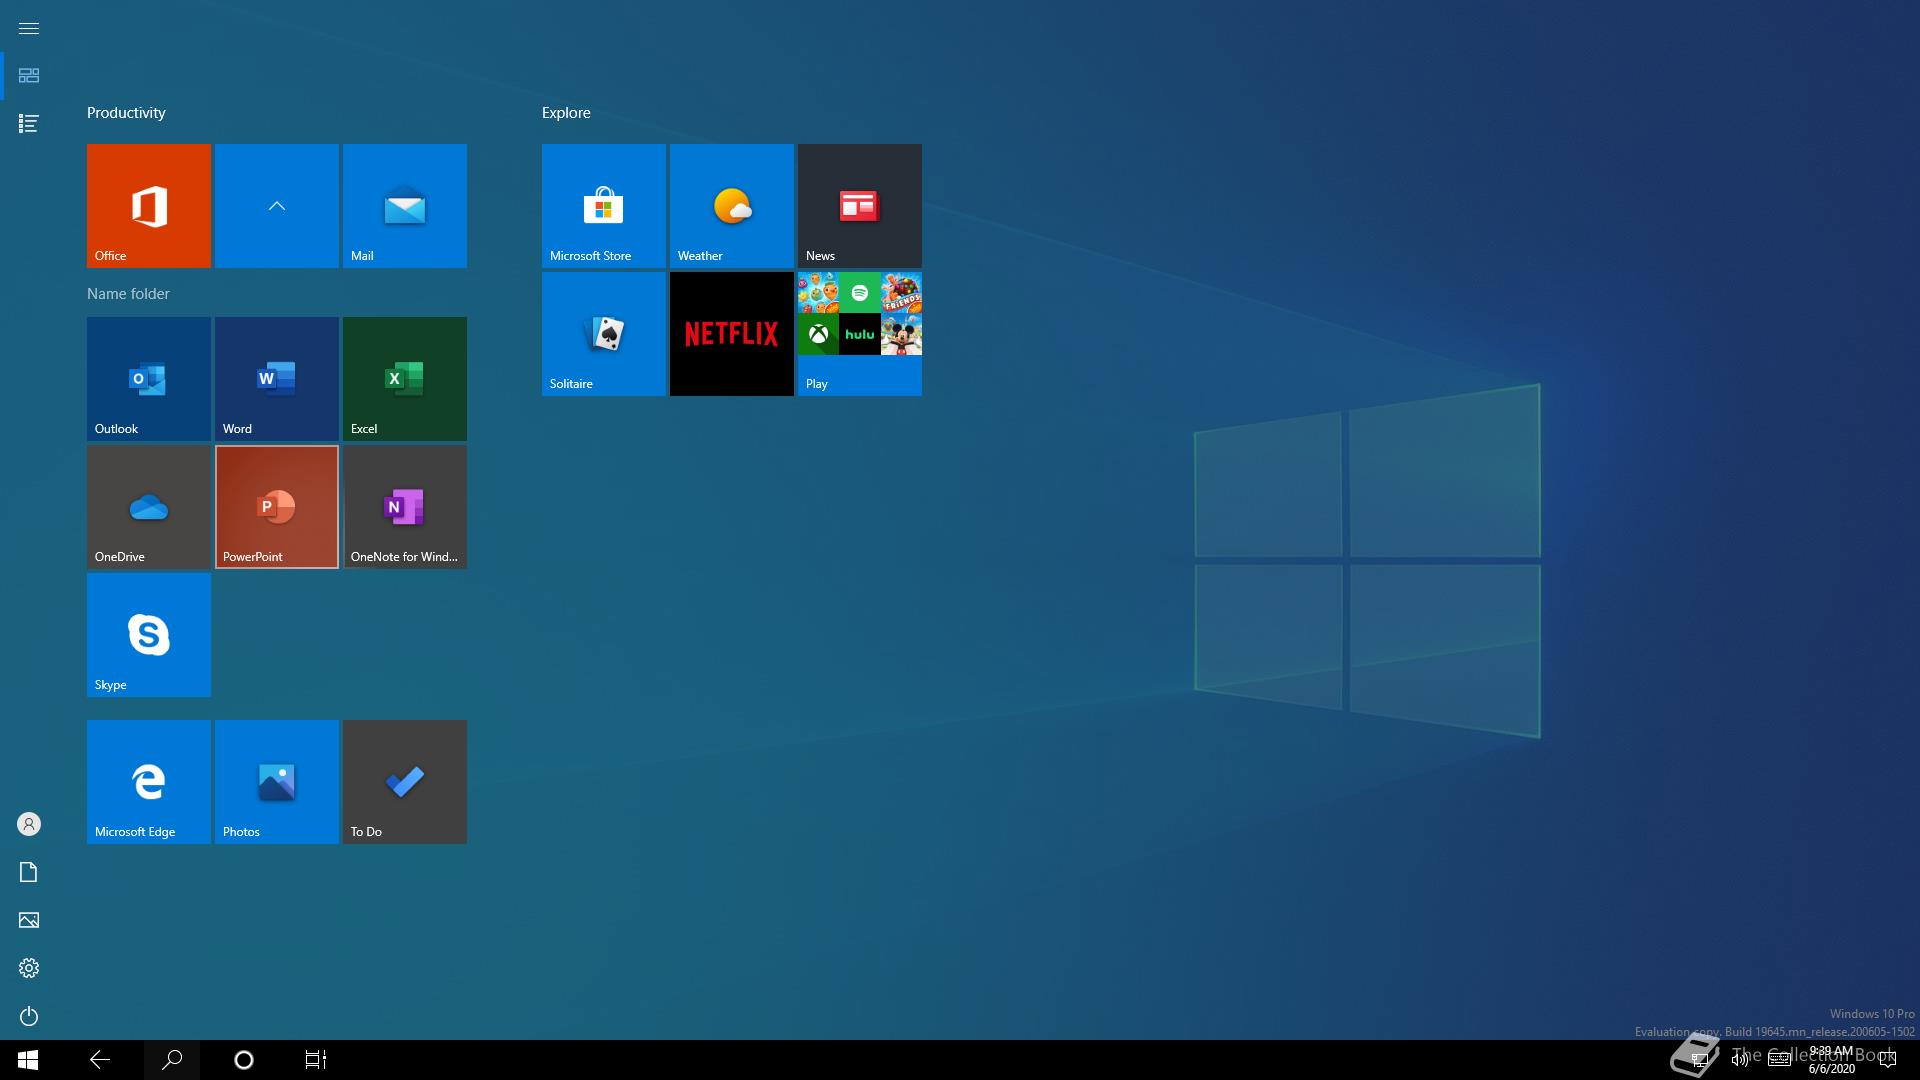
Task: Open Task View on taskbar
Action: point(316,1060)
